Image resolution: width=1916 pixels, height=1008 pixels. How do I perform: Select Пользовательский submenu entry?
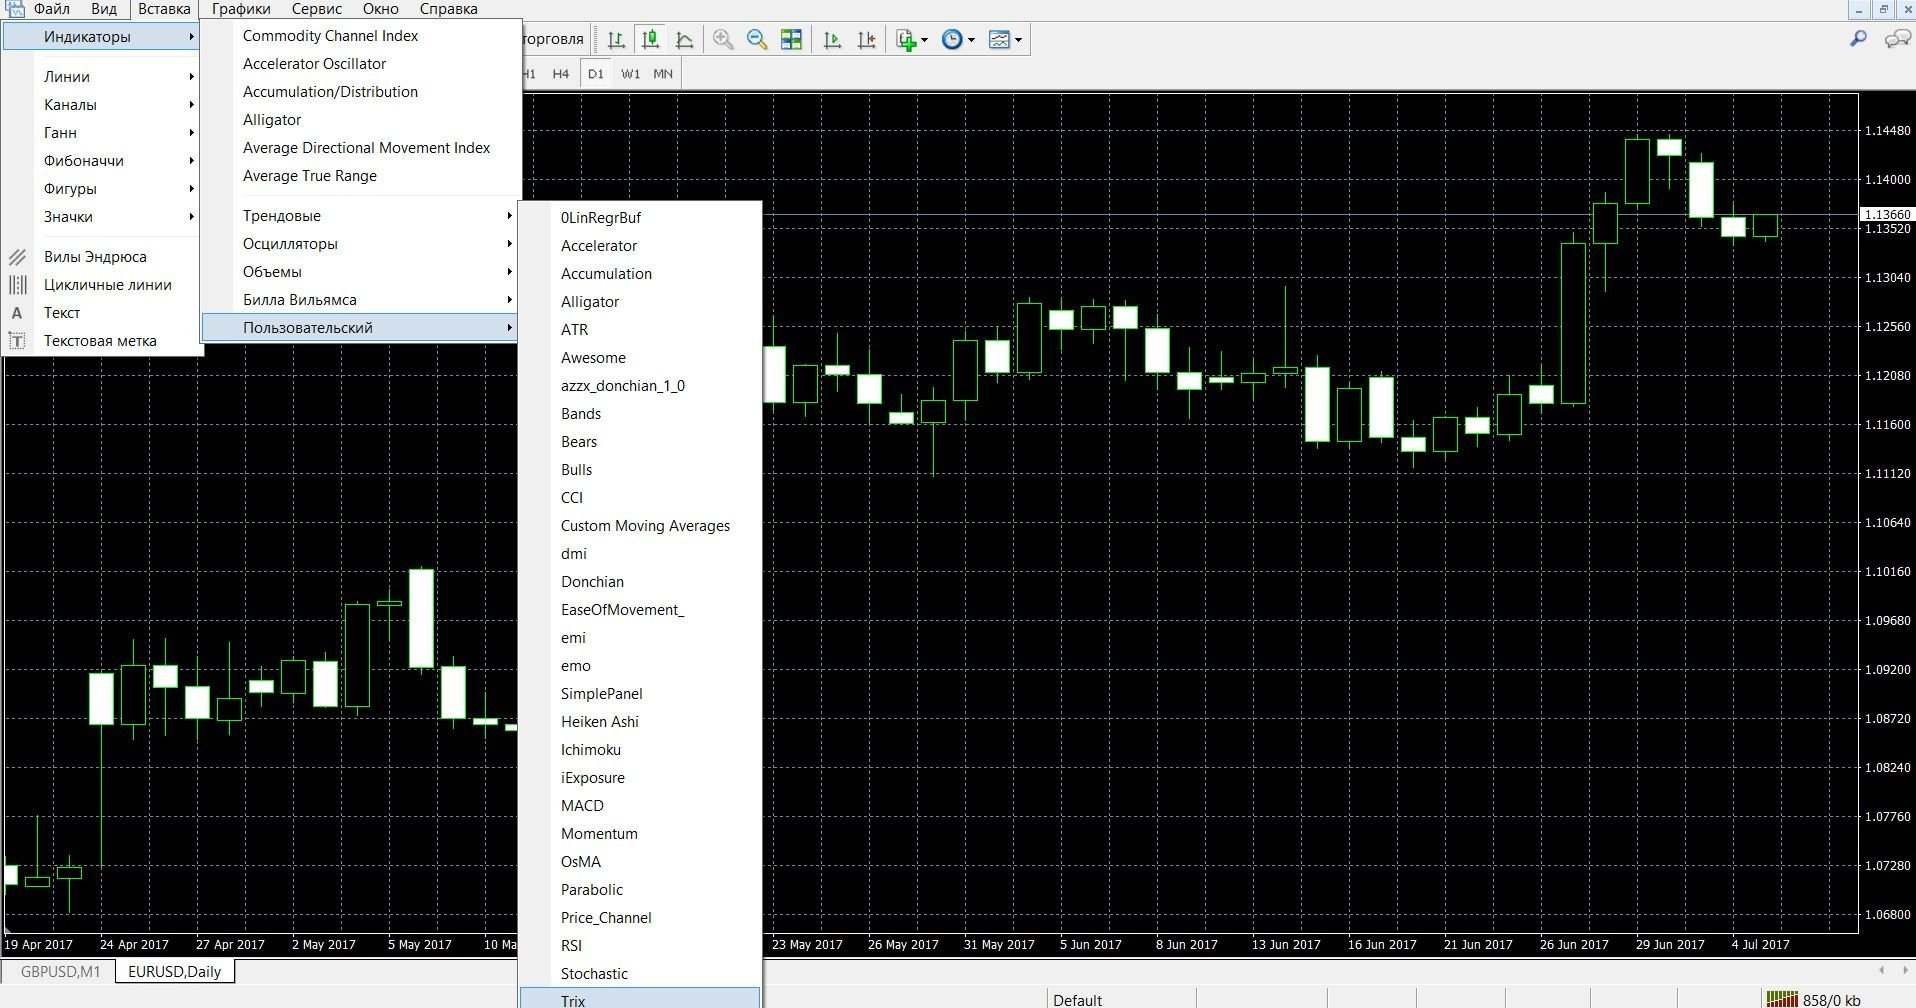coord(360,328)
